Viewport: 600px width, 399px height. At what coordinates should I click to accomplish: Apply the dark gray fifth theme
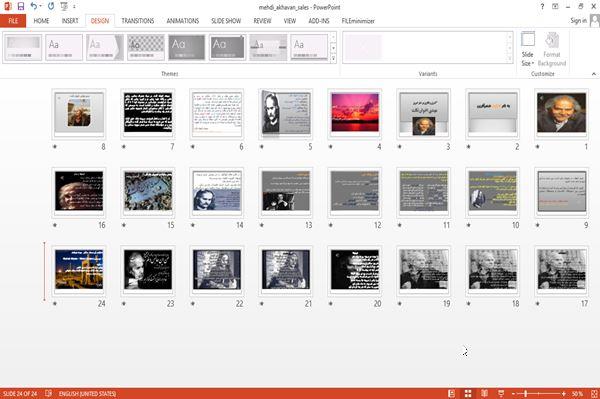click(187, 47)
